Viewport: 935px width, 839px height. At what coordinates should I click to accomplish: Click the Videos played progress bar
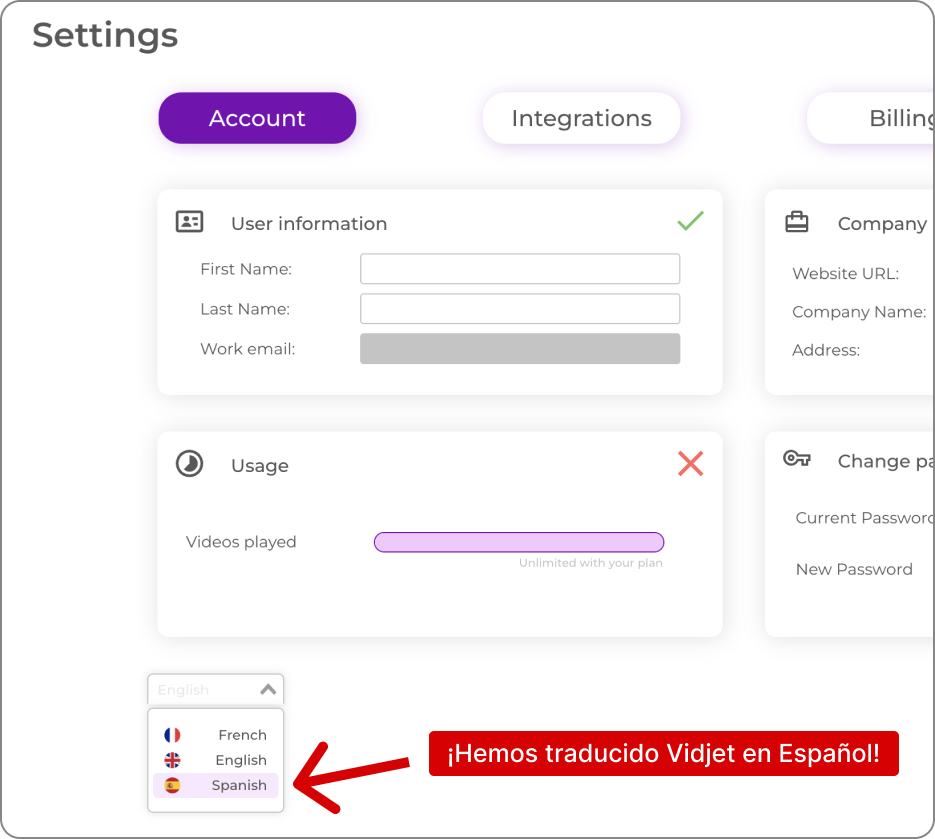coord(519,542)
